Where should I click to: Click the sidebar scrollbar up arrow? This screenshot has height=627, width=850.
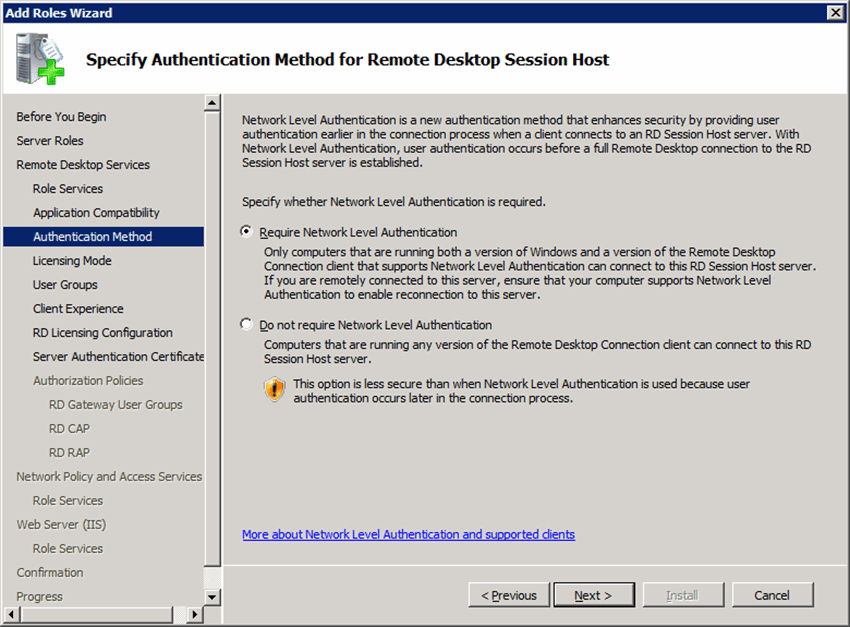pos(211,100)
